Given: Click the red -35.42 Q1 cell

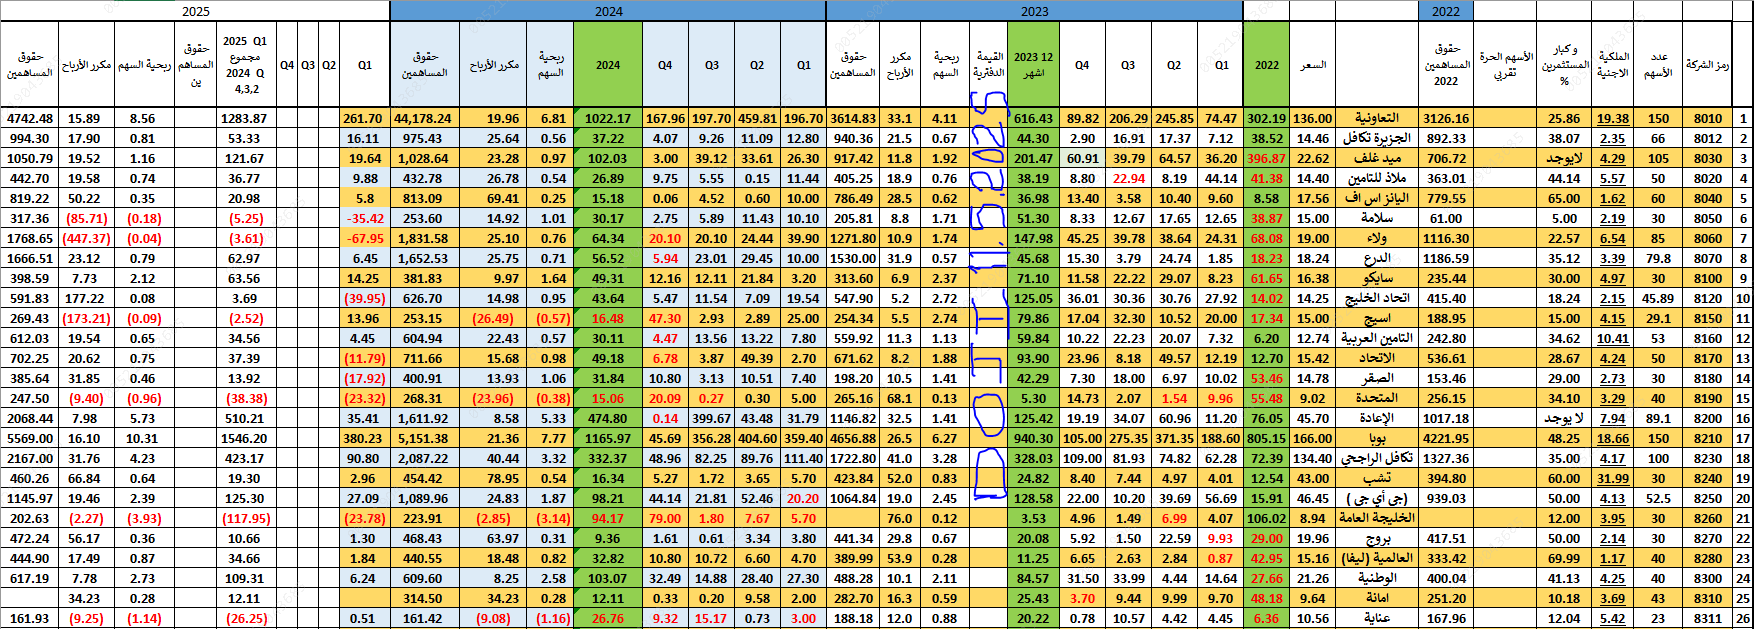Looking at the screenshot, I should pos(365,218).
